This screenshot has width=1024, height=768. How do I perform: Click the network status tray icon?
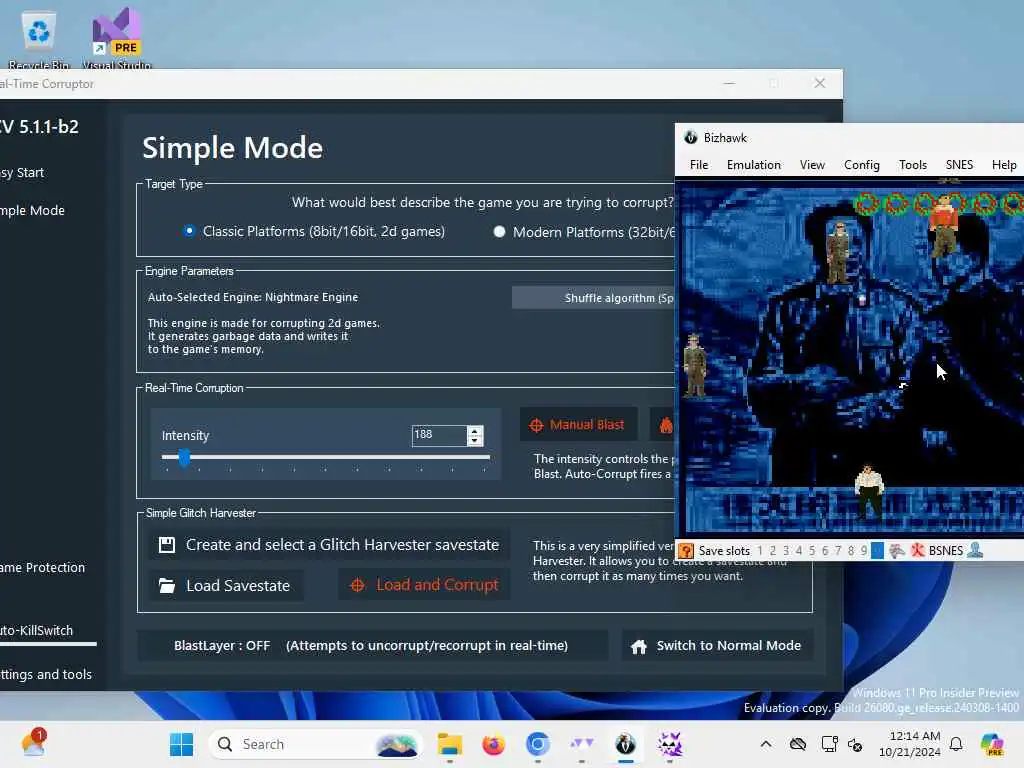click(x=829, y=744)
